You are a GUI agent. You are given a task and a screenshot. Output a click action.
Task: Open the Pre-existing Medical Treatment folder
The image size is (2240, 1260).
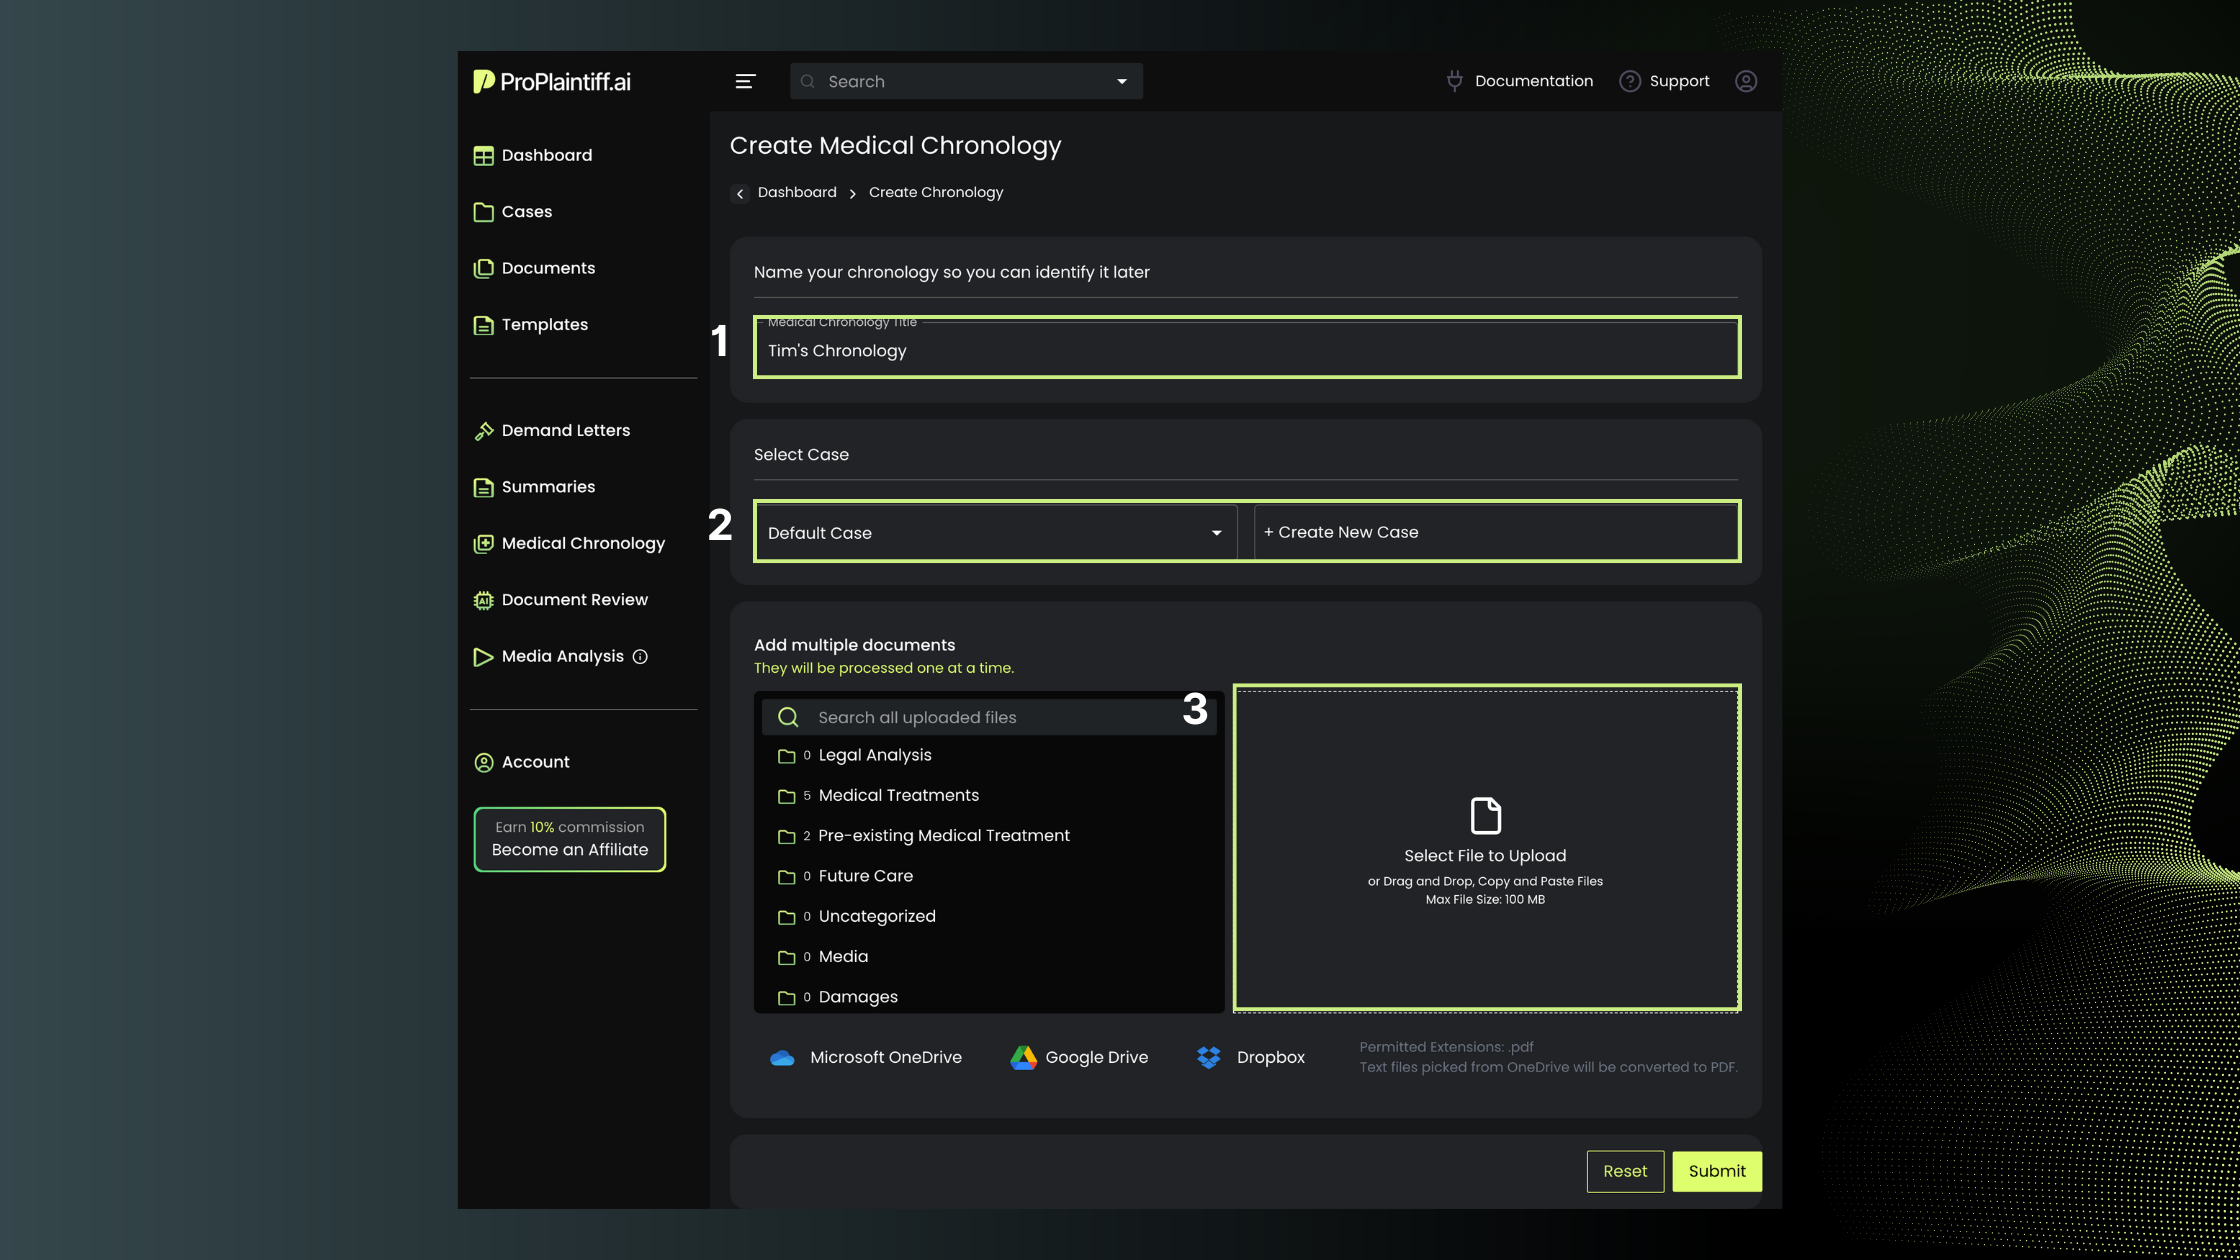tap(943, 836)
